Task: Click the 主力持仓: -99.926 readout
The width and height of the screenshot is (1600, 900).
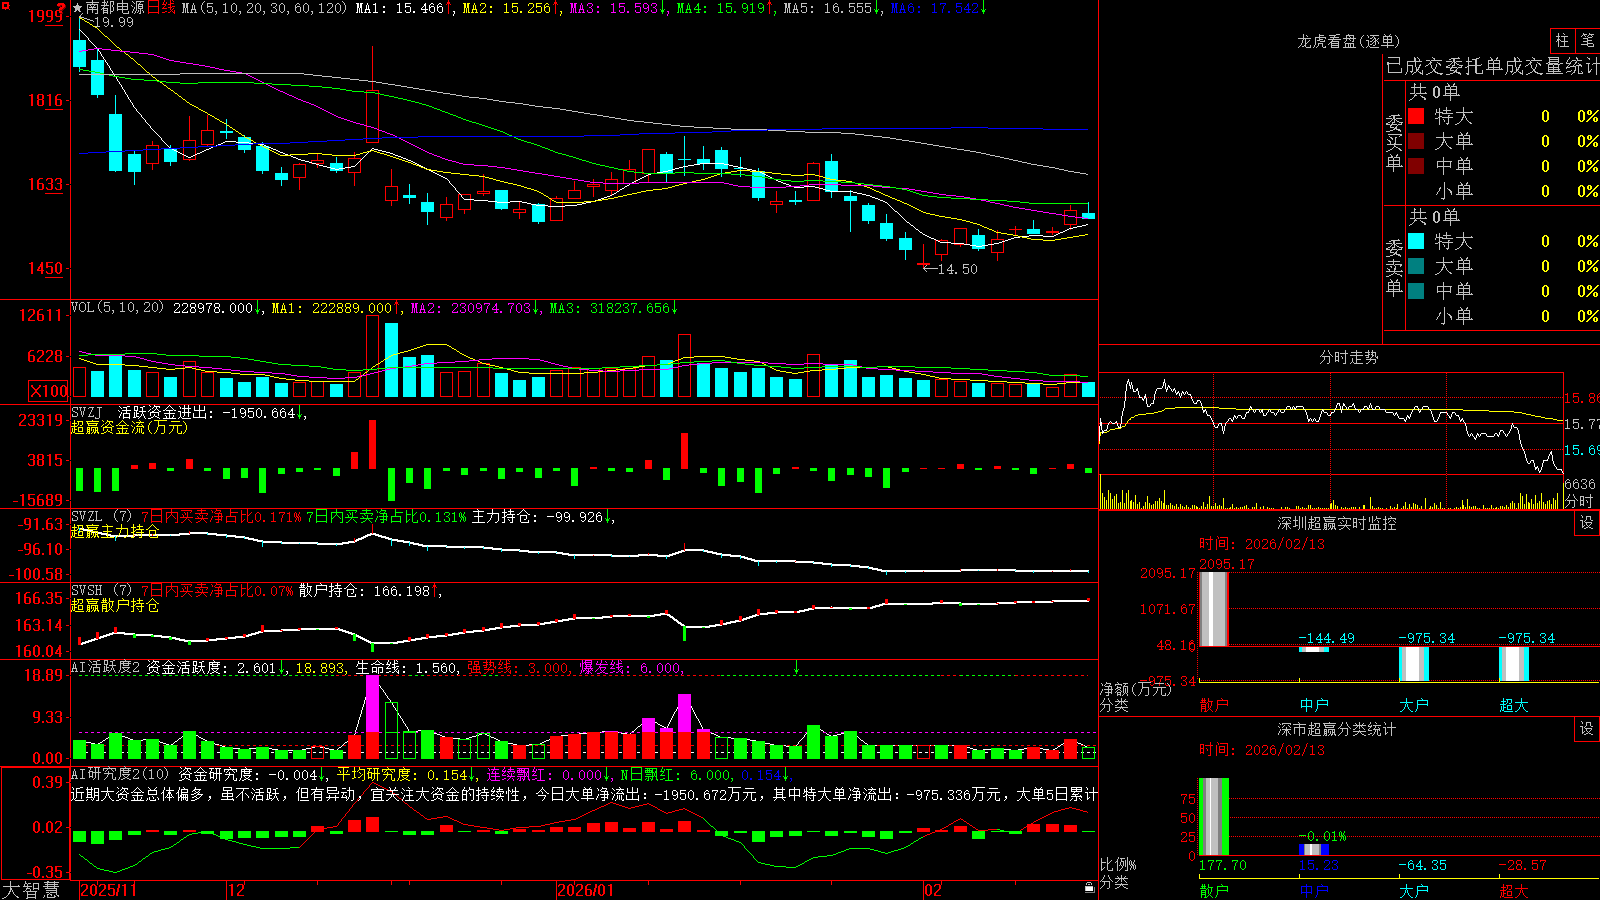Action: pos(538,517)
